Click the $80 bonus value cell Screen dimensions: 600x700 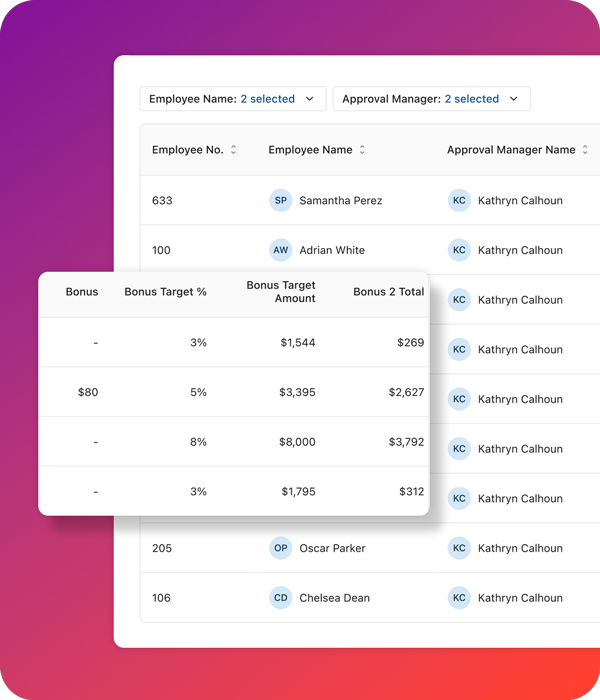coord(88,392)
